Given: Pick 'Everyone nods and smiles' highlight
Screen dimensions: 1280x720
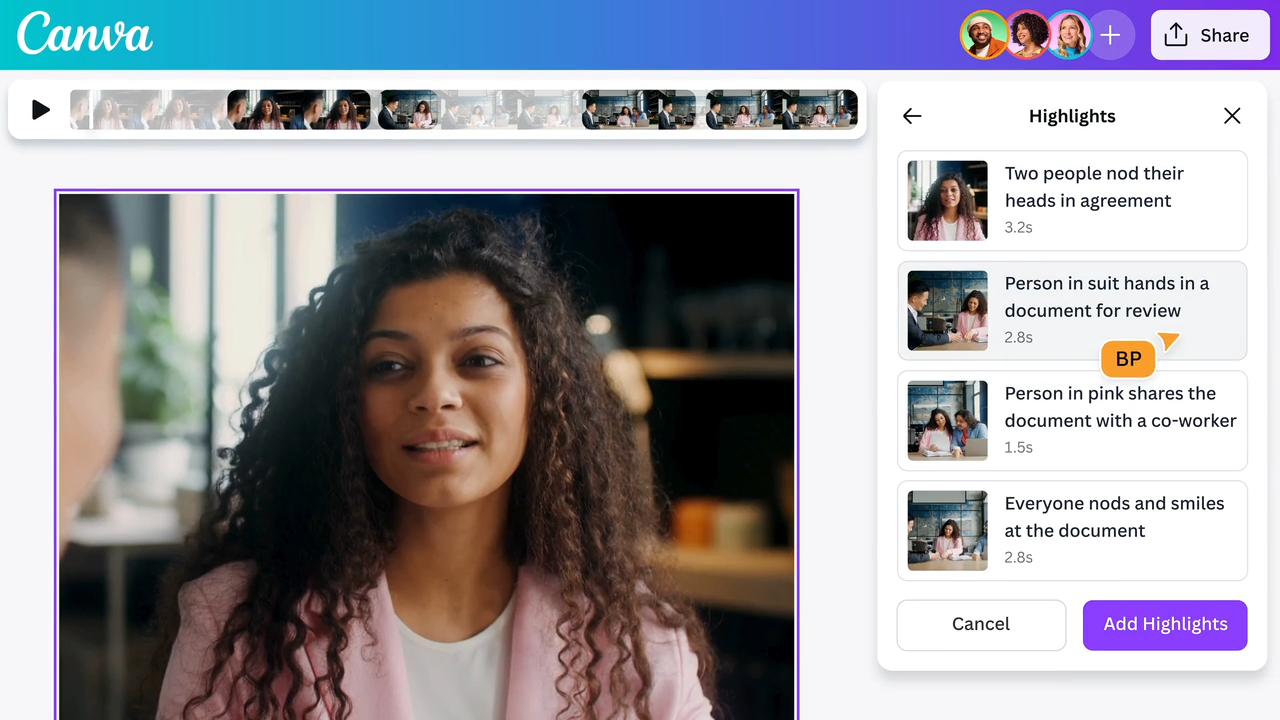Looking at the screenshot, I should pos(1072,530).
